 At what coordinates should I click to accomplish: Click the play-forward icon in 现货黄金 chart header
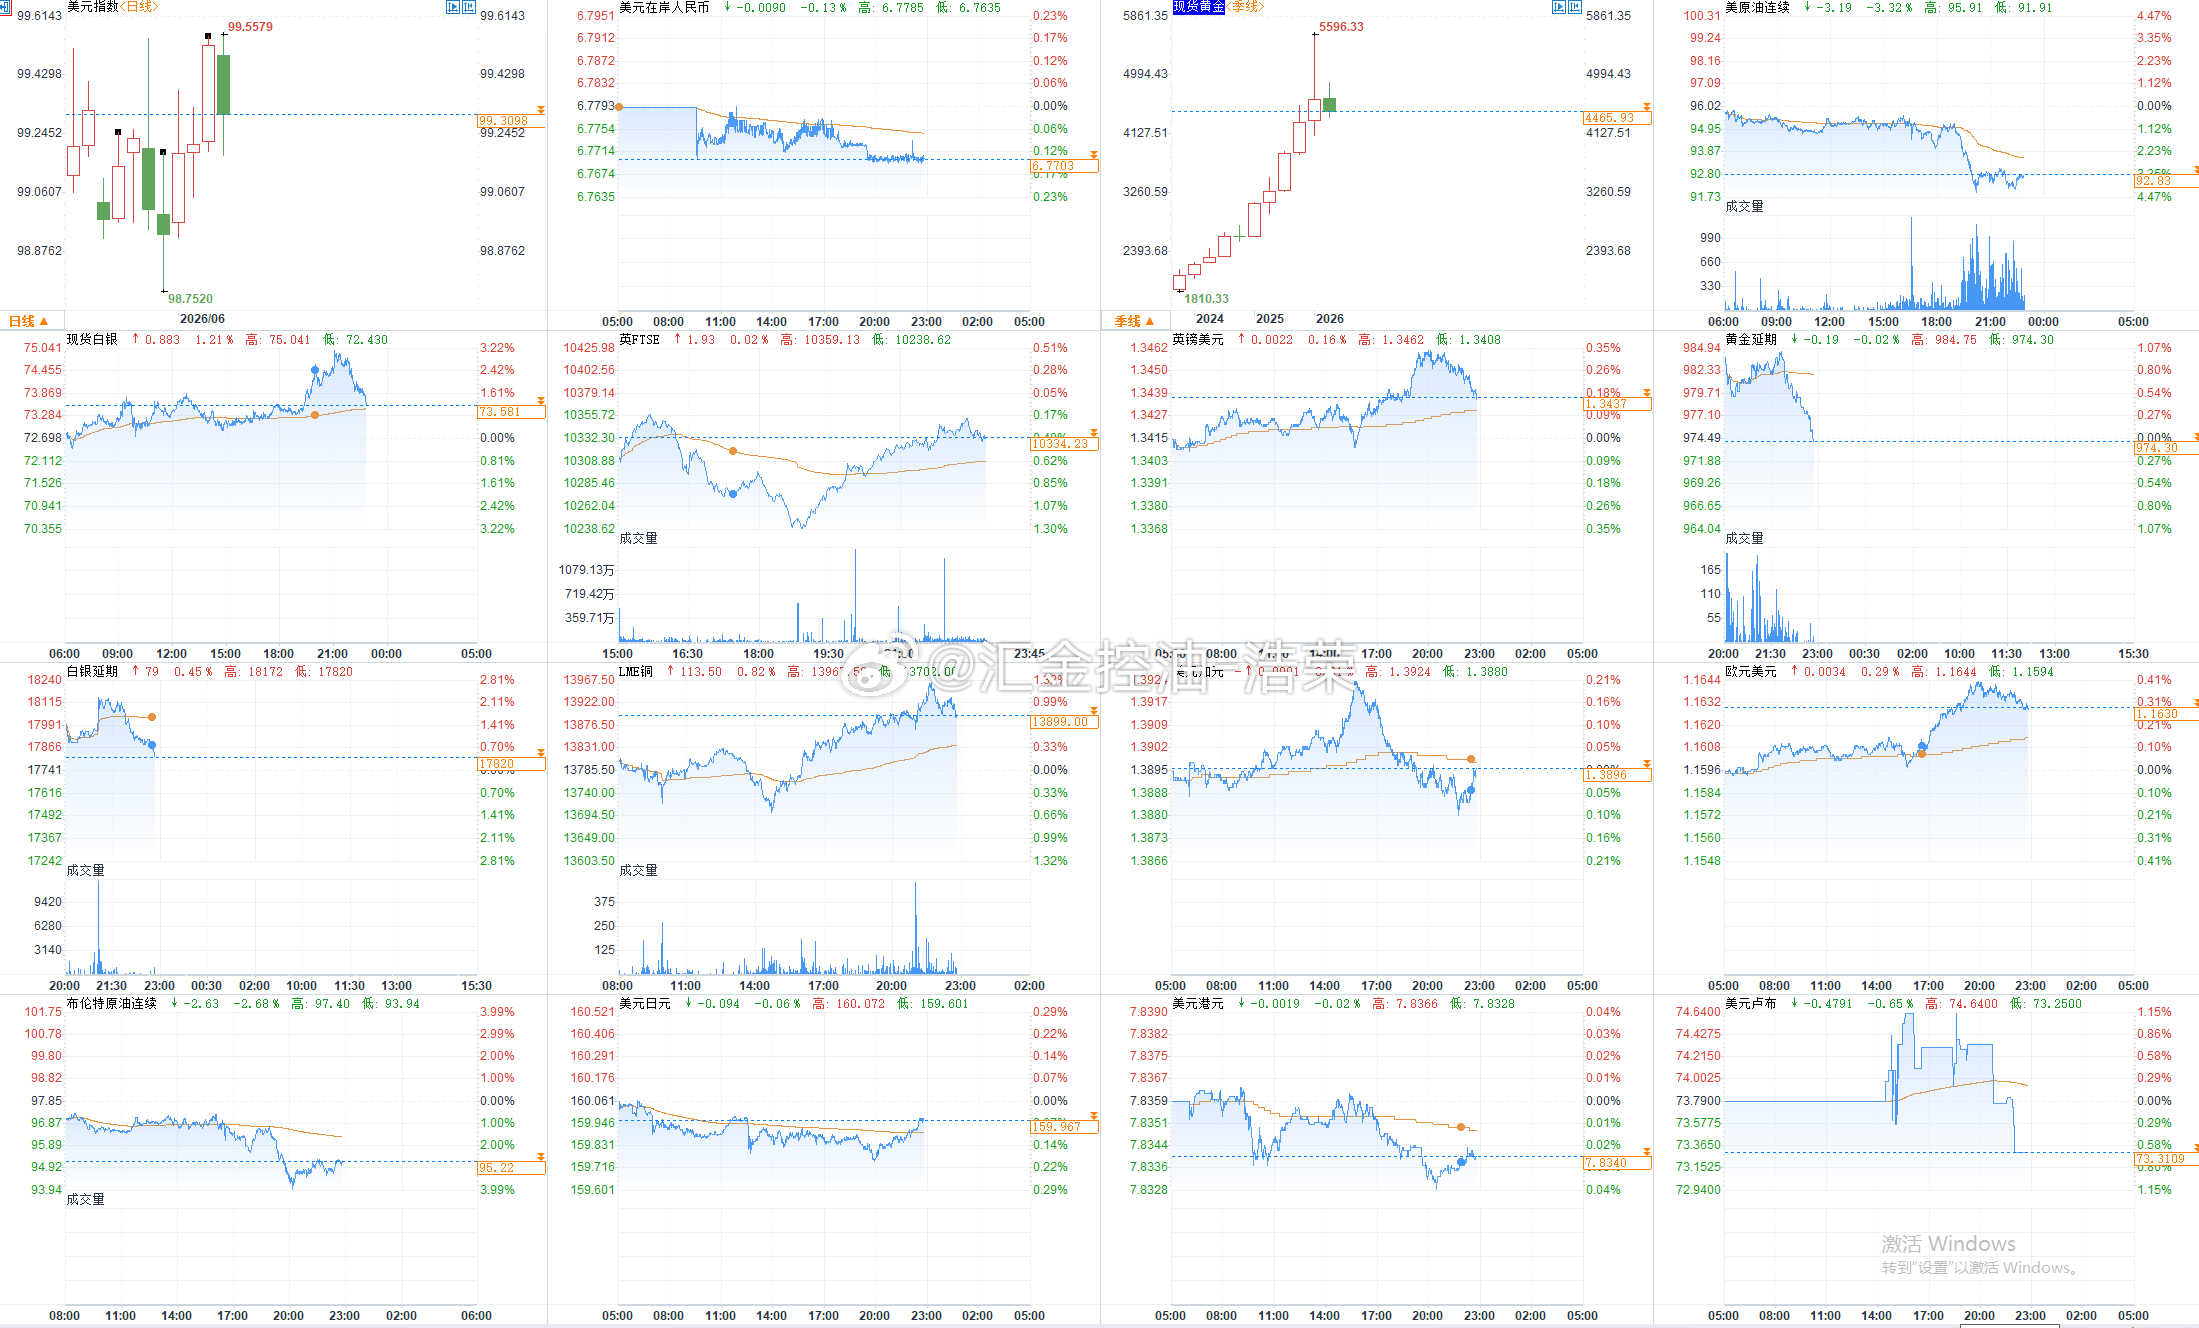1559,7
